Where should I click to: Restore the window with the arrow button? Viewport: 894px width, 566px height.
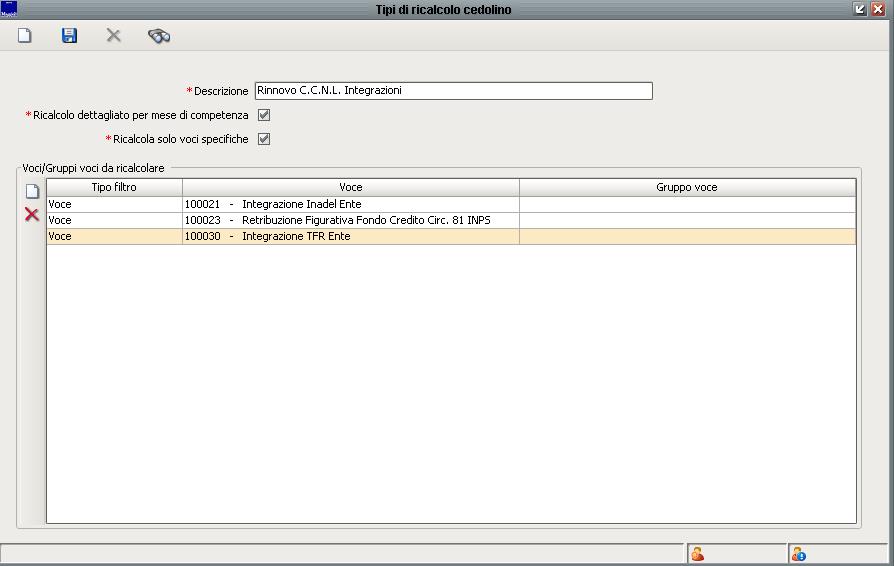pyautogui.click(x=860, y=9)
